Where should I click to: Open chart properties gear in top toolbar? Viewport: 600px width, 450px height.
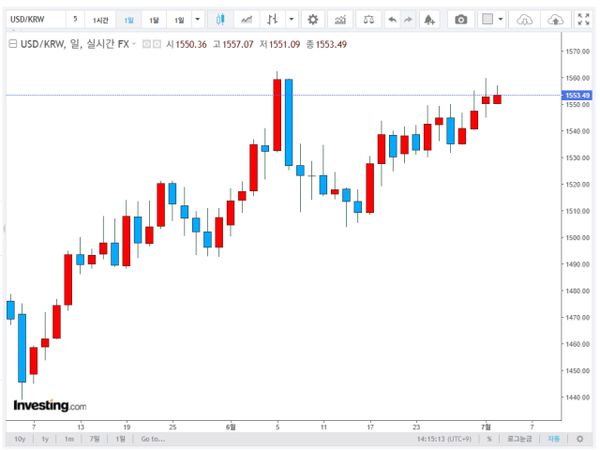tap(313, 19)
